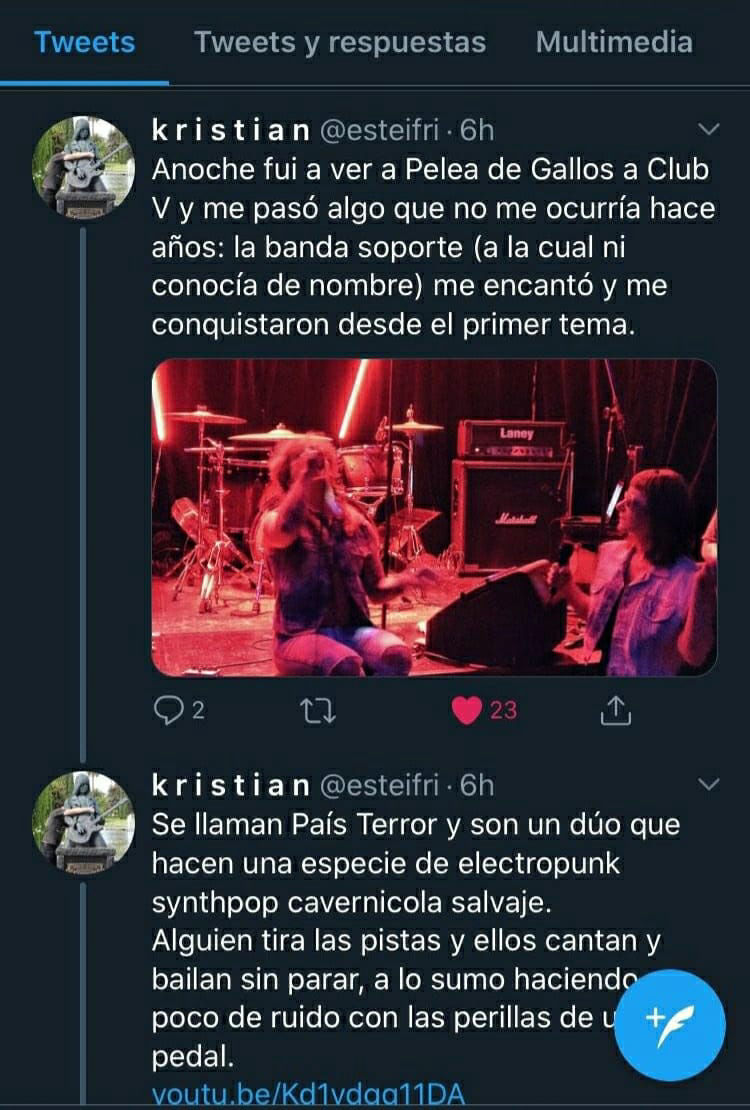Image resolution: width=750 pixels, height=1110 pixels.
Task: Tap the share icon under the concert photo
Action: coord(615,710)
